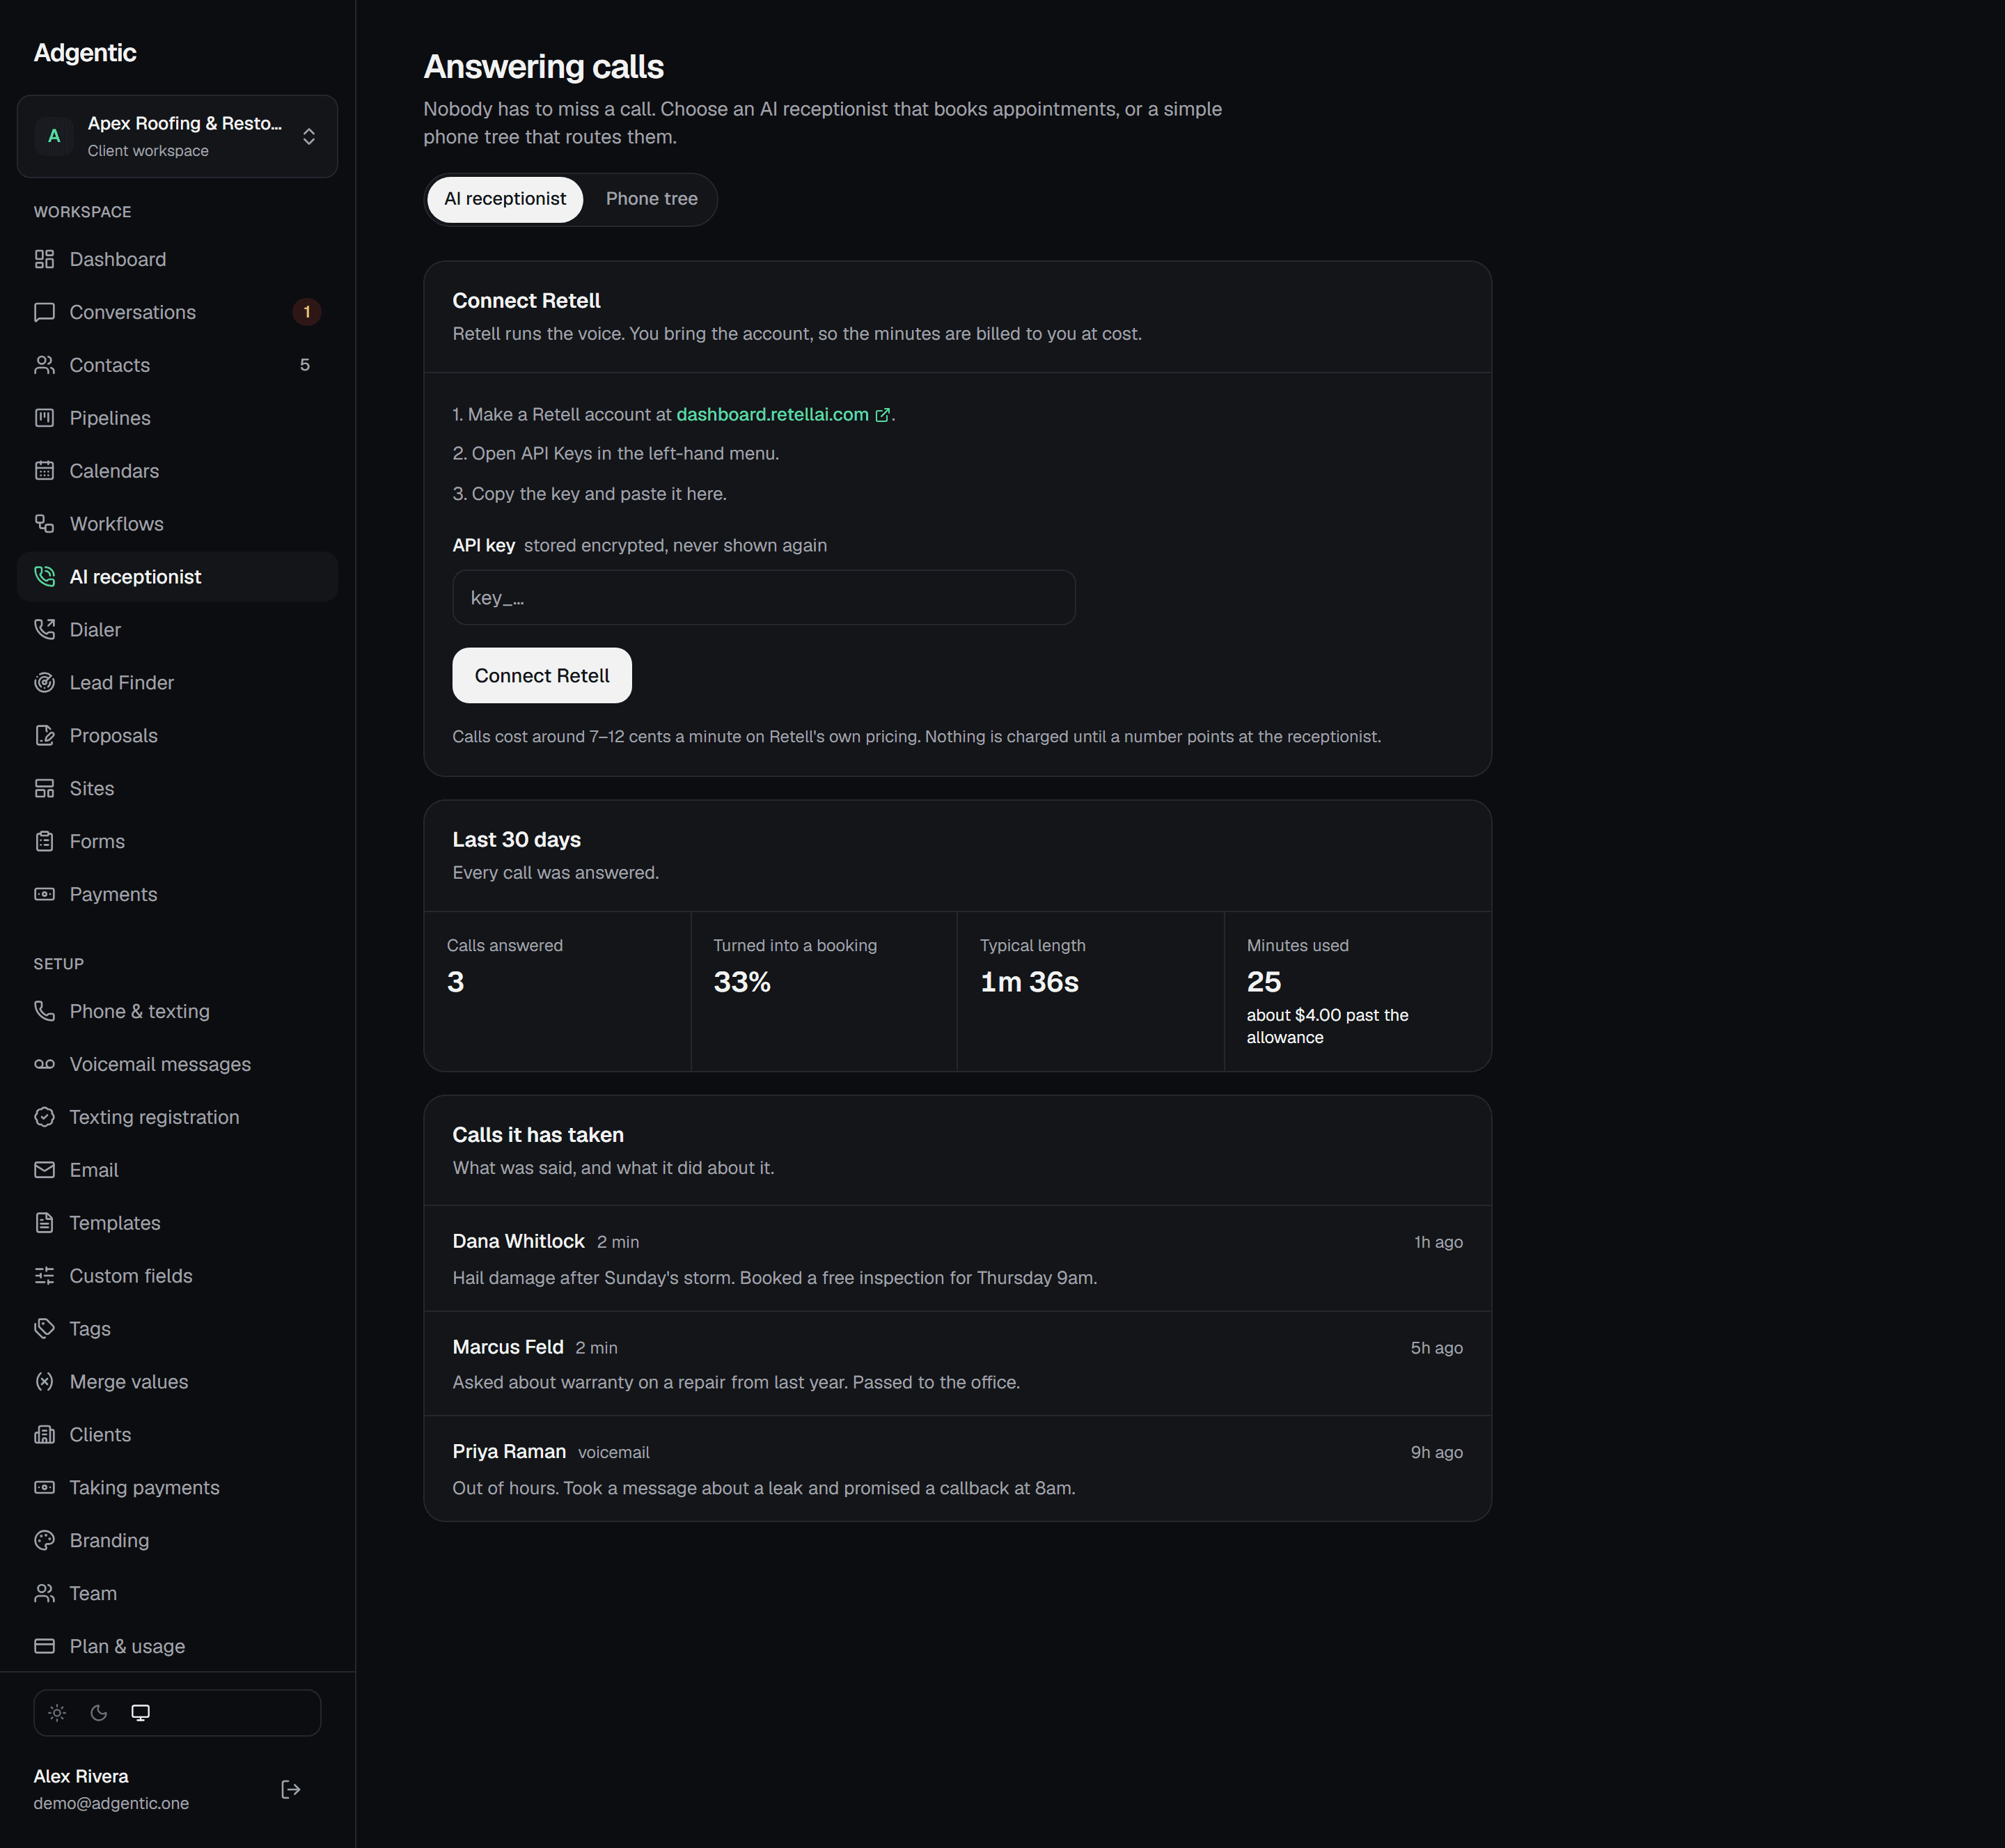Viewport: 2005px width, 1848px height.
Task: Switch to light theme sun toggle
Action: click(x=57, y=1713)
